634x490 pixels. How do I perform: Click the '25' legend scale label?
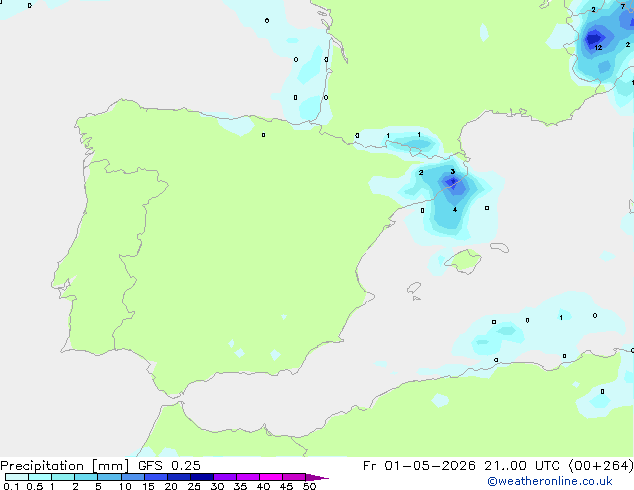pos(194,486)
